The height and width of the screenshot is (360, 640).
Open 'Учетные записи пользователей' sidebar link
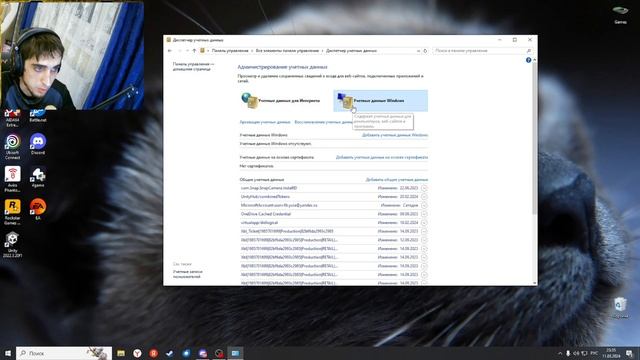pyautogui.click(x=187, y=274)
